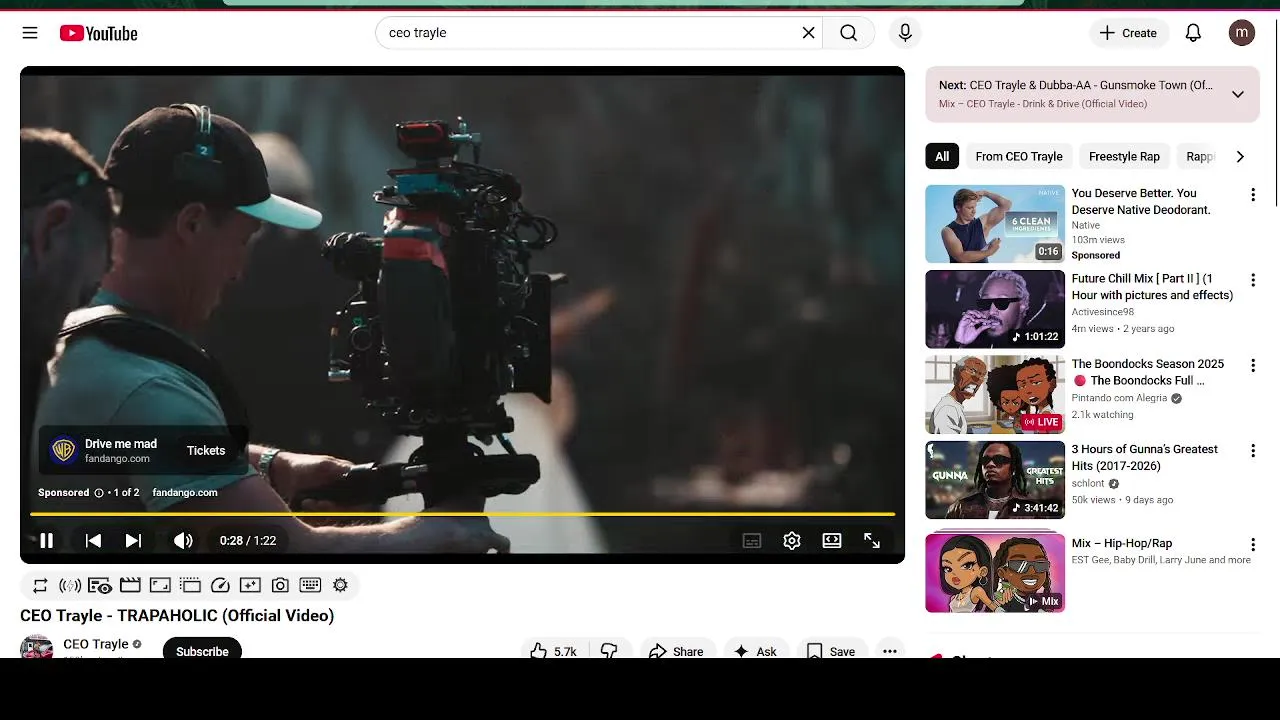Open player settings gear
Image resolution: width=1280 pixels, height=720 pixels.
point(792,540)
